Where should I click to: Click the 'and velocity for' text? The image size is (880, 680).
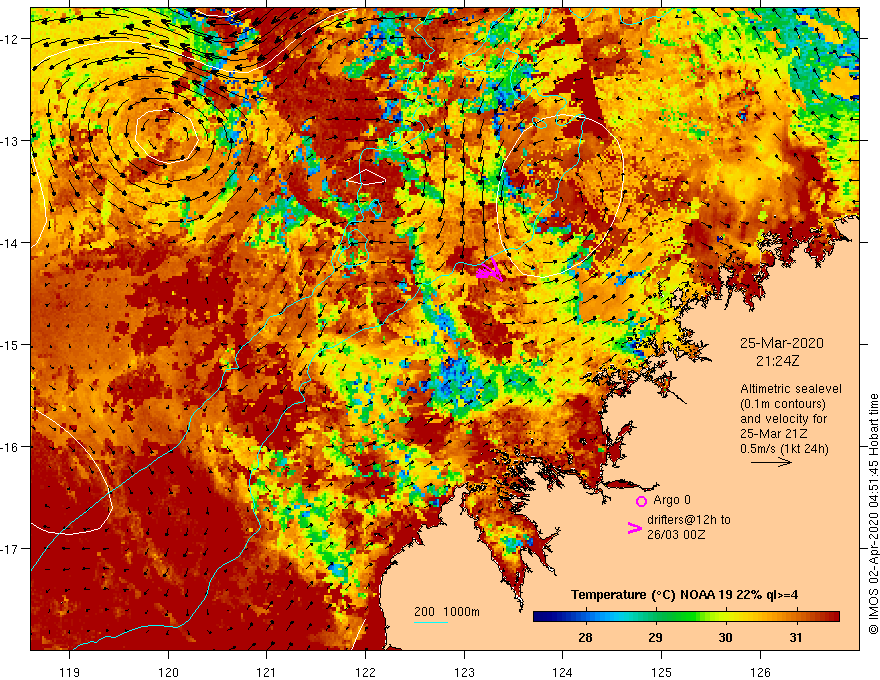tap(783, 419)
